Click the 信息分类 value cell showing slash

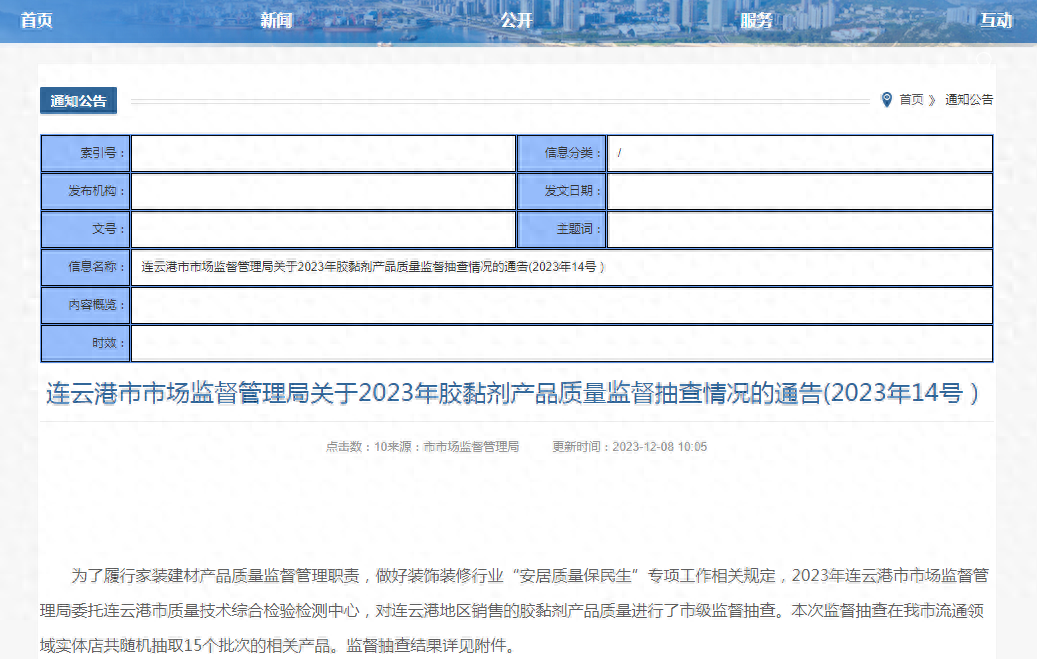[799, 153]
